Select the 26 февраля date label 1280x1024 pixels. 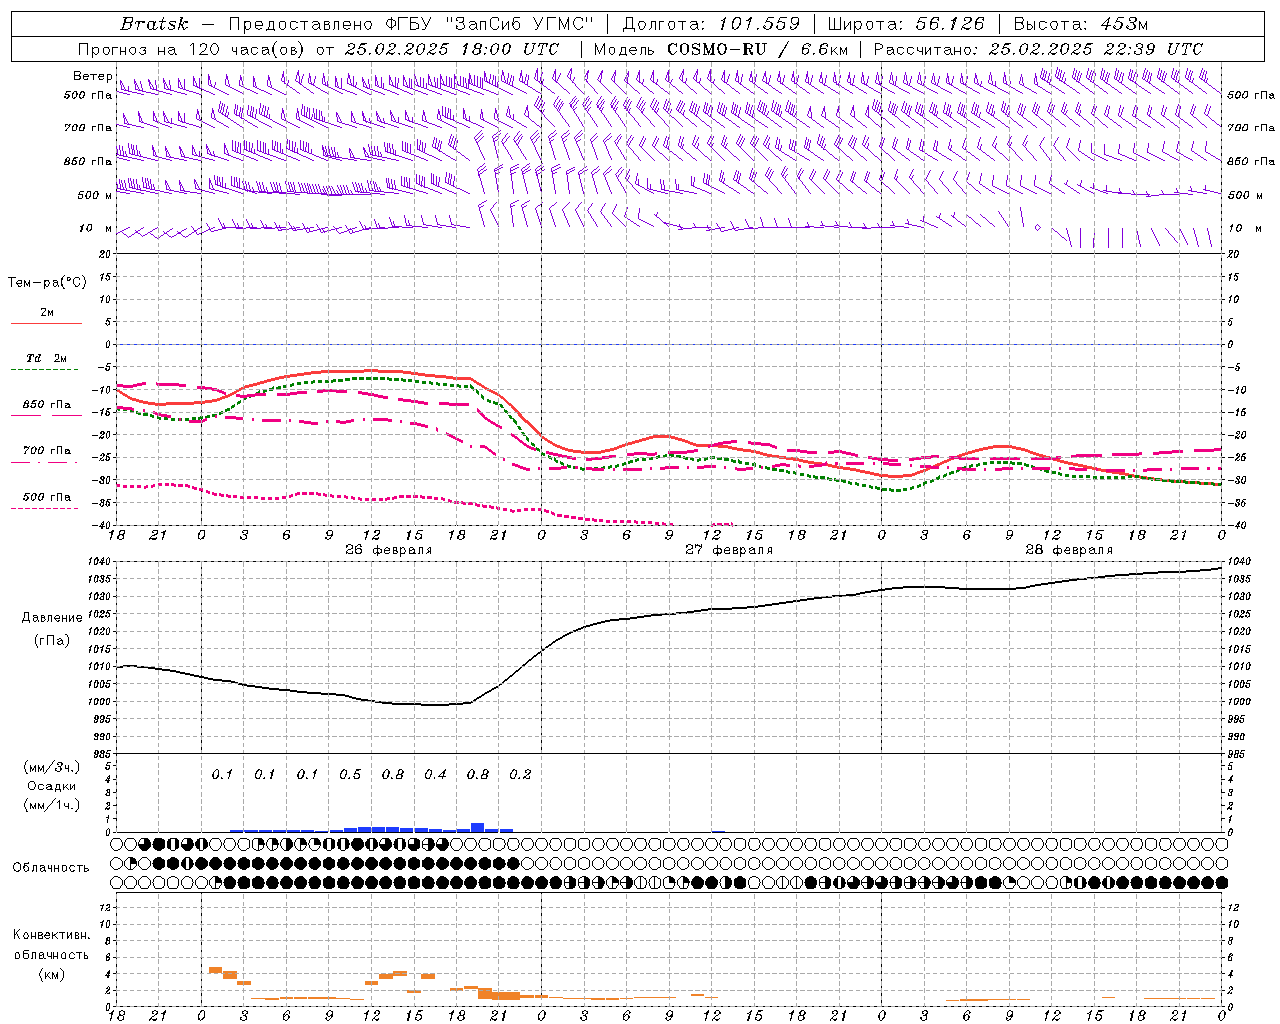click(388, 550)
